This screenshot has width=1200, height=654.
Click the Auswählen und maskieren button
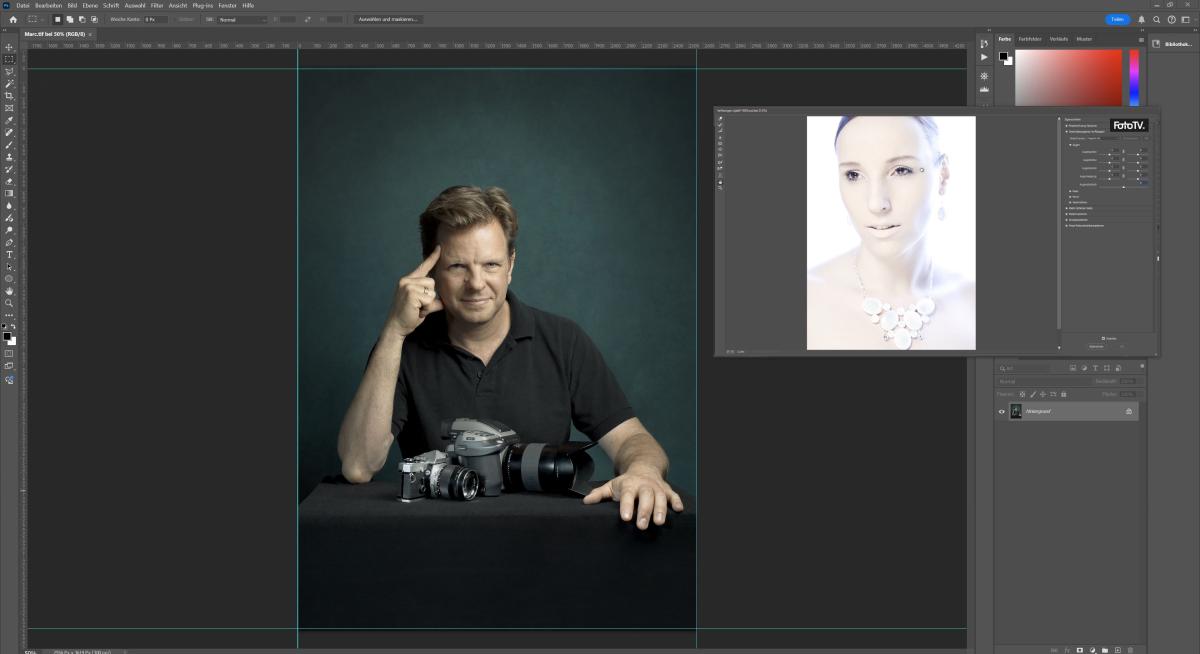[390, 19]
